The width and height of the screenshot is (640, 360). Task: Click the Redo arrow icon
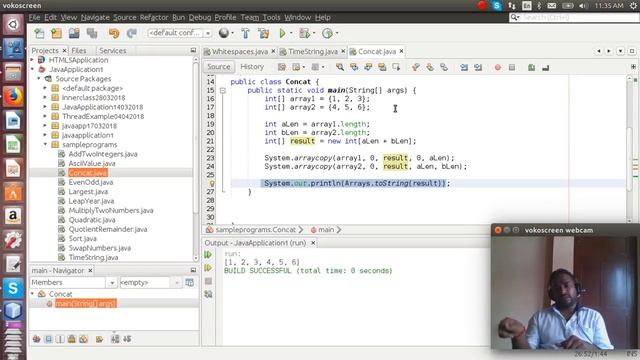tap(131, 33)
